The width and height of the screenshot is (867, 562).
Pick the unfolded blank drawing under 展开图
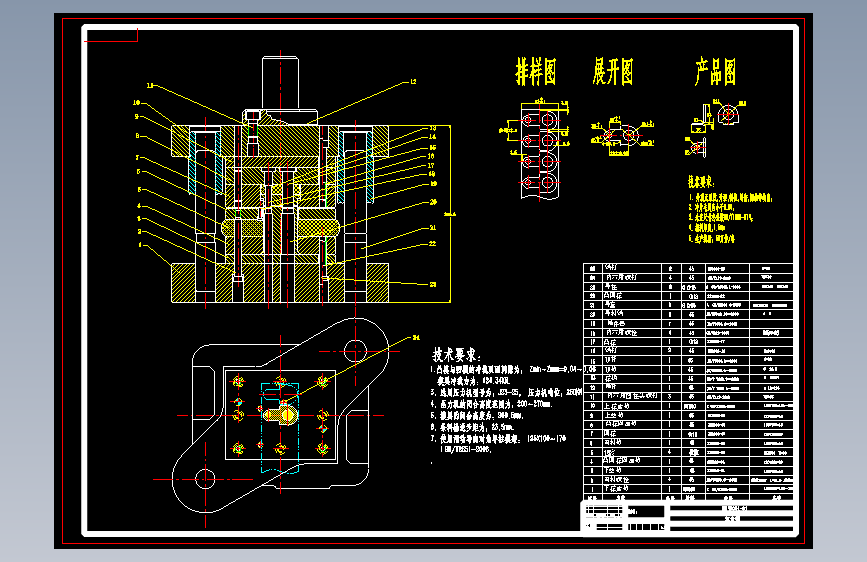click(x=622, y=136)
